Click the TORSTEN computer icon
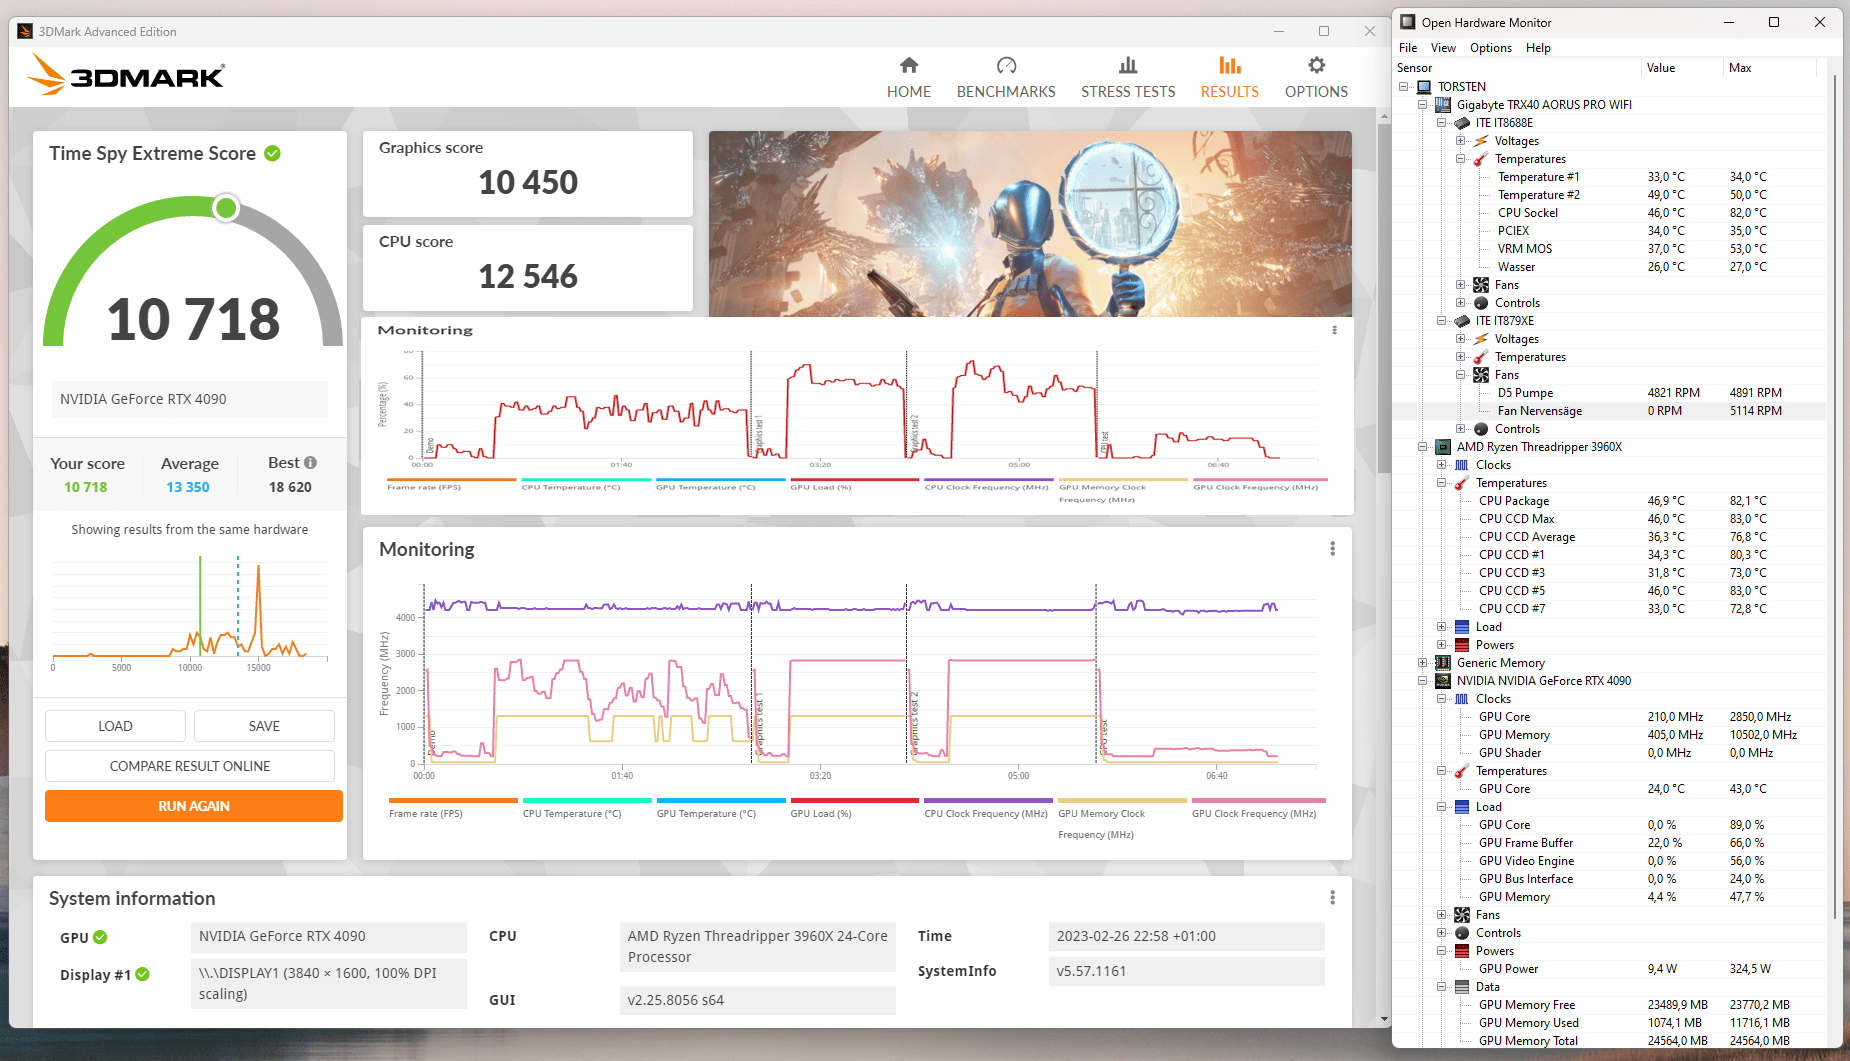Screen dimensions: 1850x1061 [1424, 87]
